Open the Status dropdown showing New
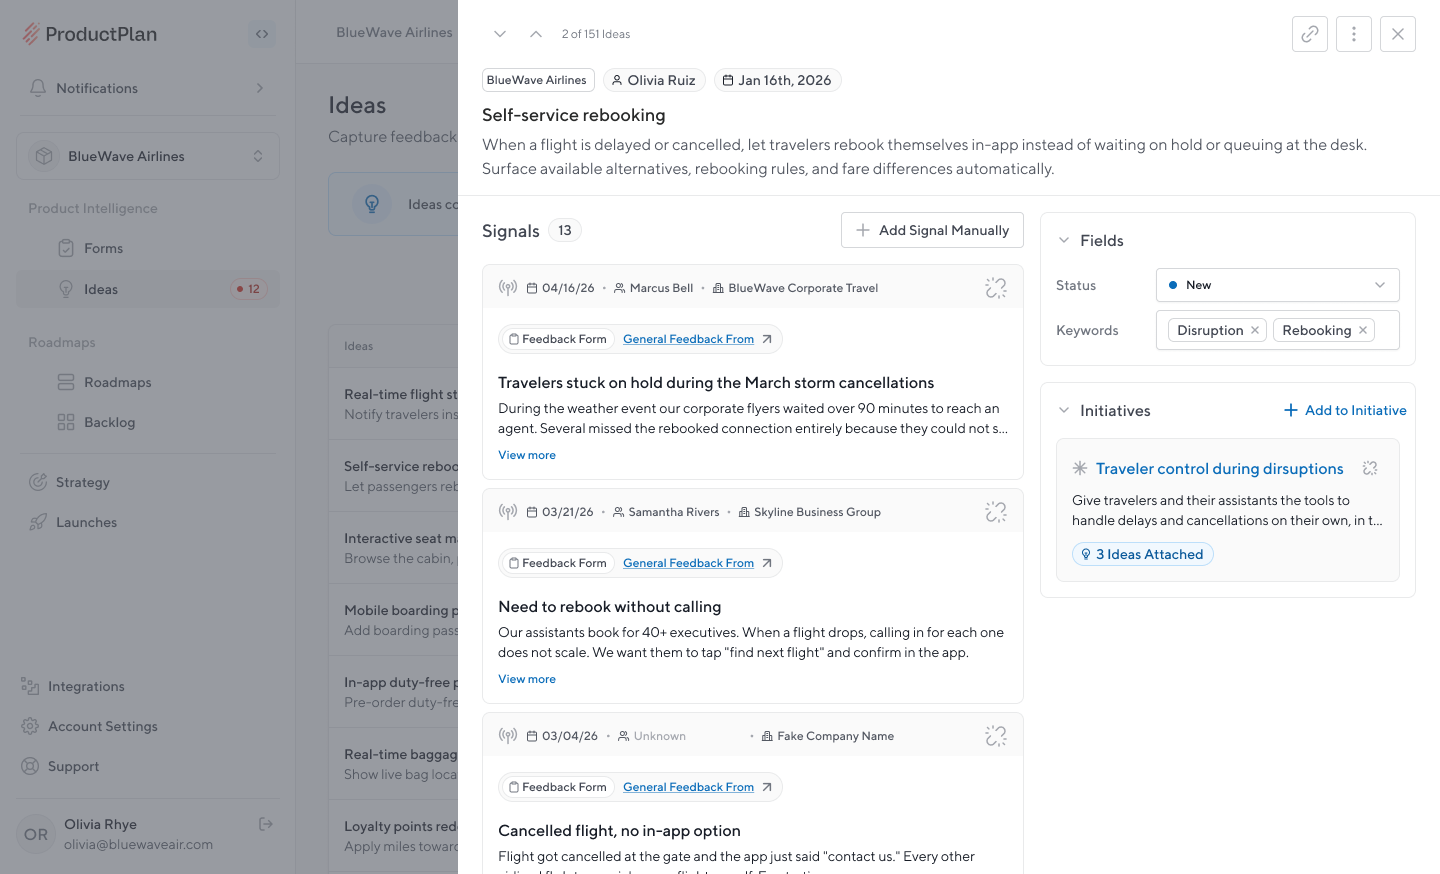This screenshot has height=874, width=1440. [x=1278, y=285]
